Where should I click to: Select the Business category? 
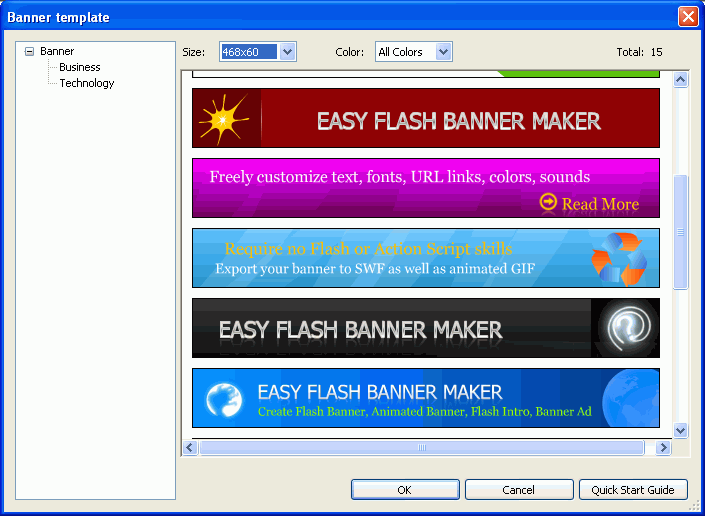pos(80,67)
